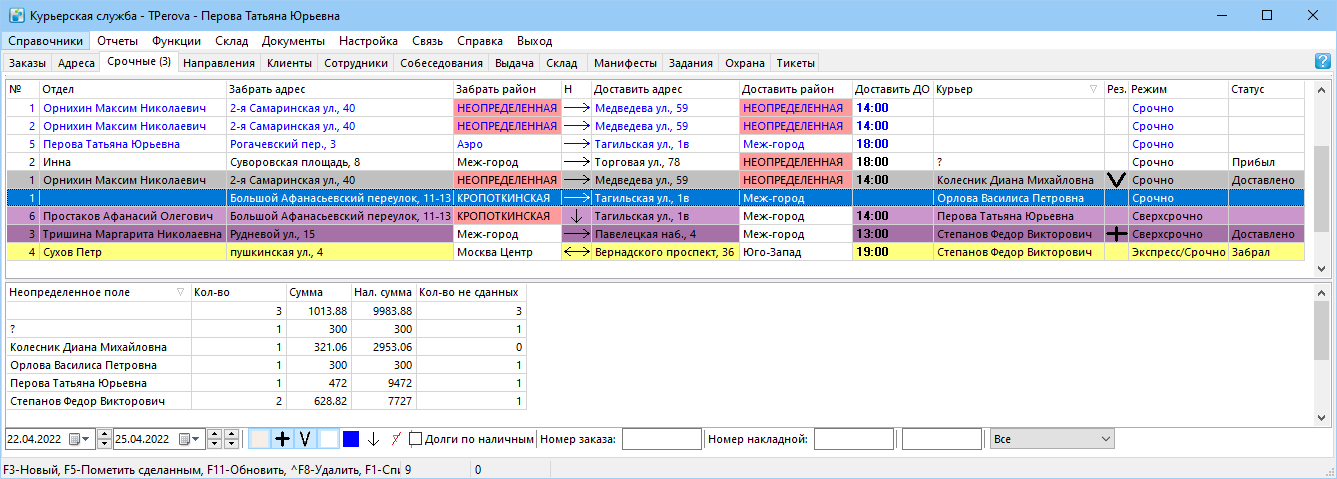Click the arrow icon in Инна row
This screenshot has height=479, width=1337.
click(x=576, y=162)
